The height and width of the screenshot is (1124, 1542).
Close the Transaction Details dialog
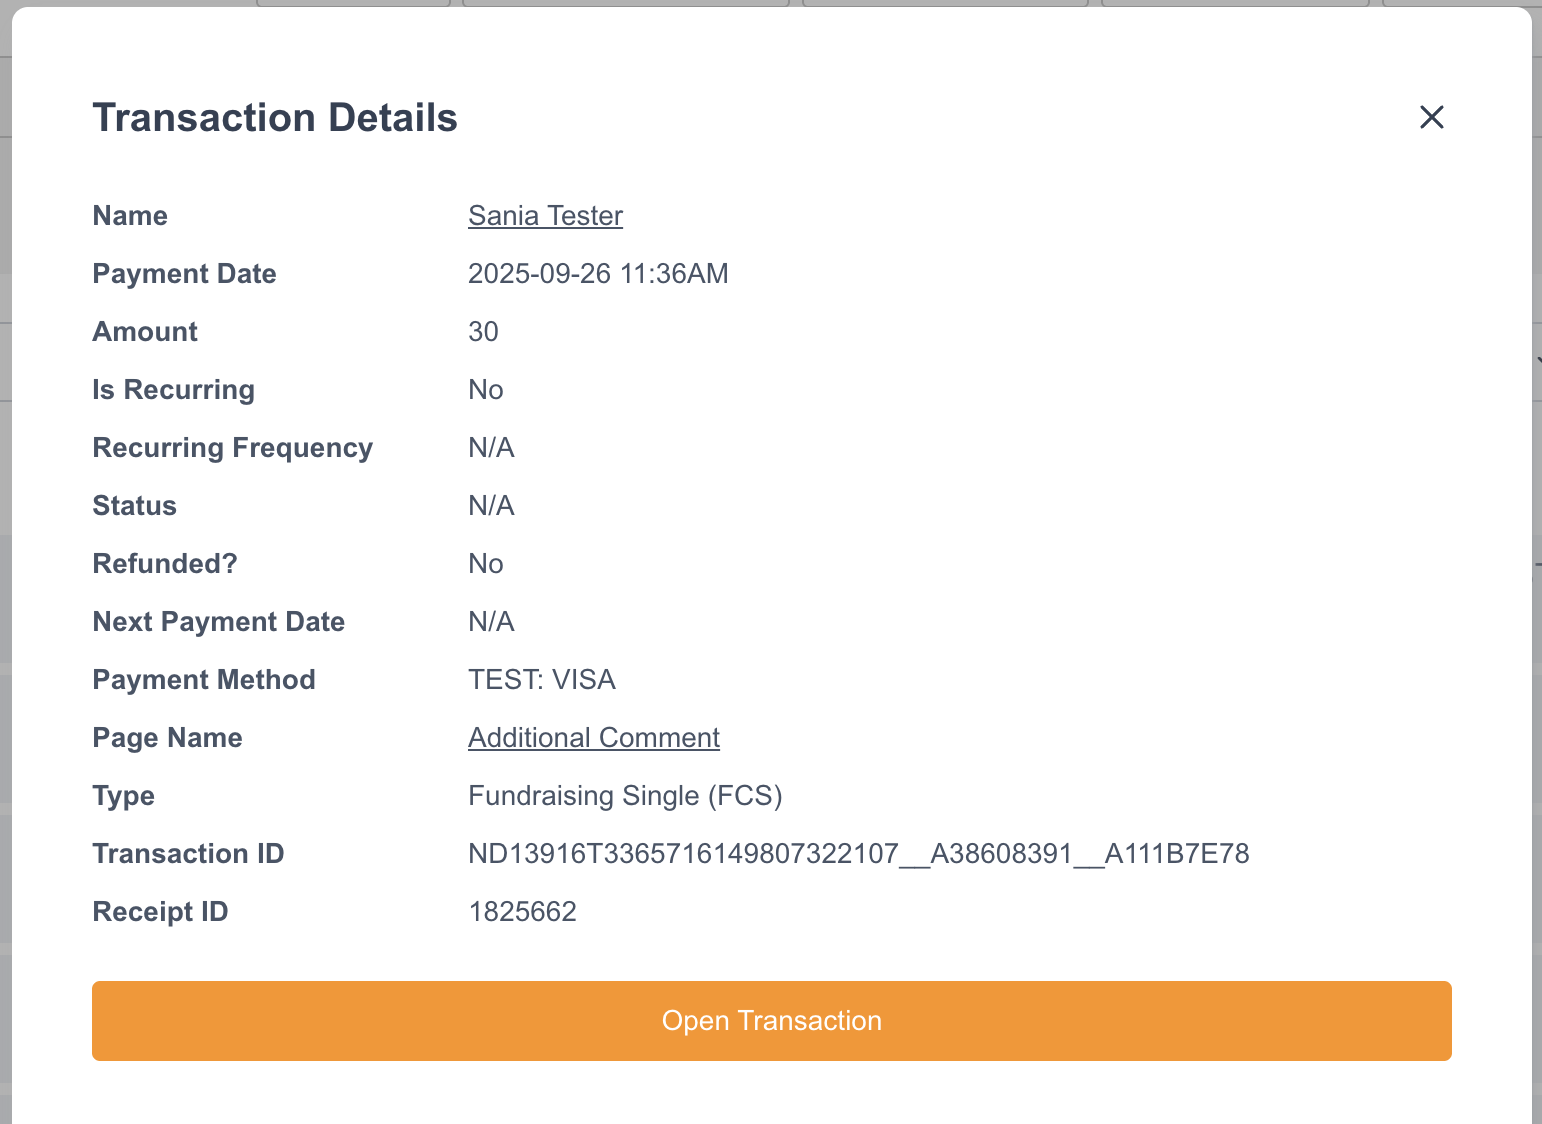click(x=1431, y=117)
